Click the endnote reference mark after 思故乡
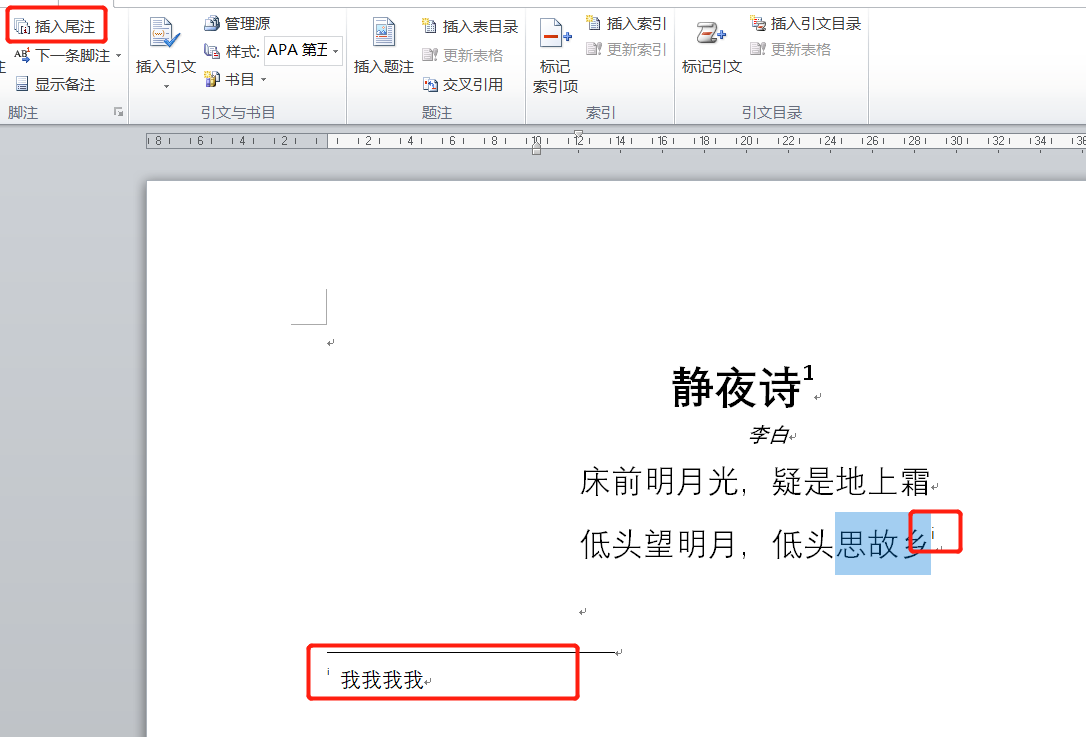1086x737 pixels. pyautogui.click(x=933, y=535)
